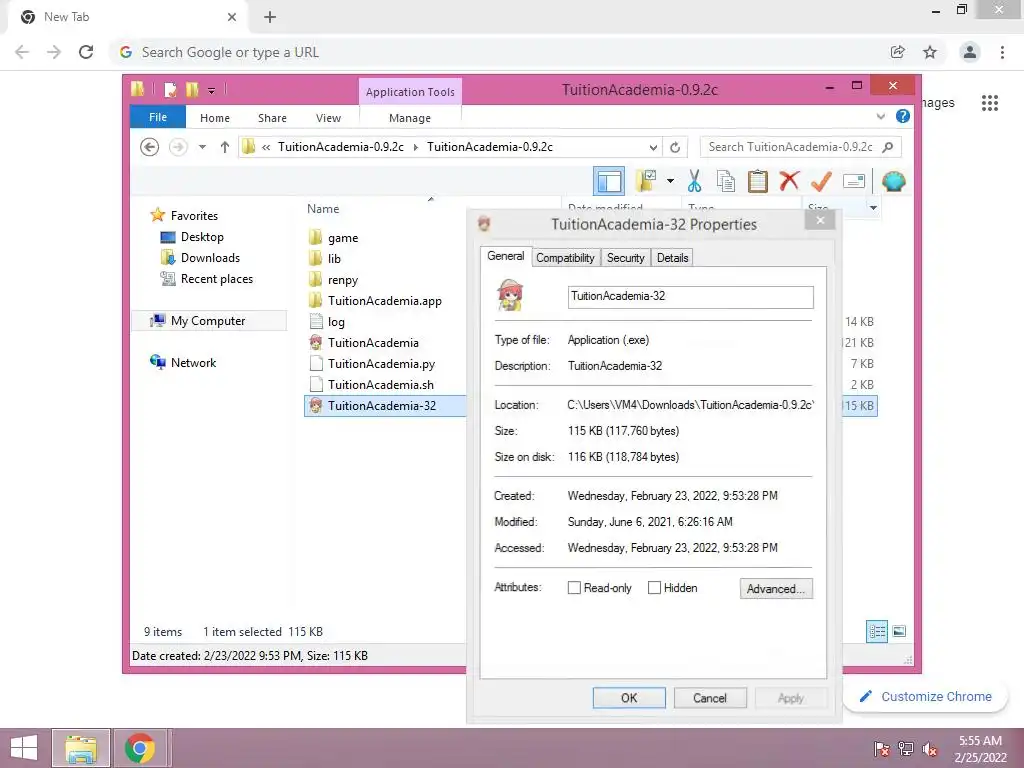
Task: Go back in the Explorer window
Action: click(150, 147)
